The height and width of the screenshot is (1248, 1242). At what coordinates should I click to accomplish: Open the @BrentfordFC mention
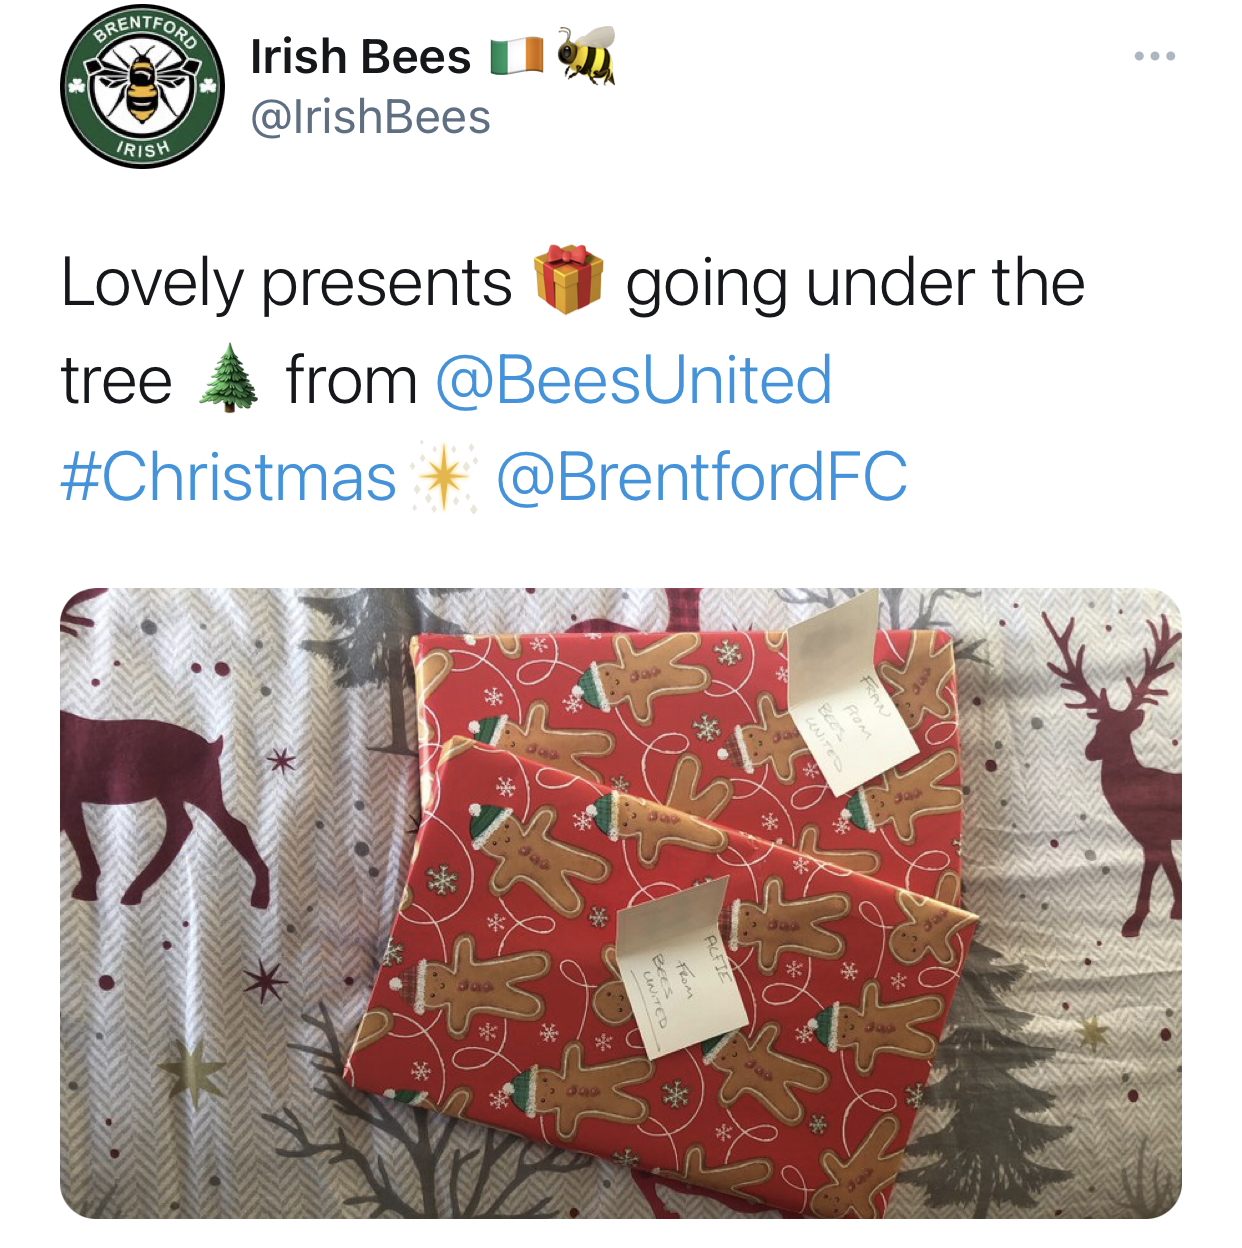pyautogui.click(x=702, y=477)
